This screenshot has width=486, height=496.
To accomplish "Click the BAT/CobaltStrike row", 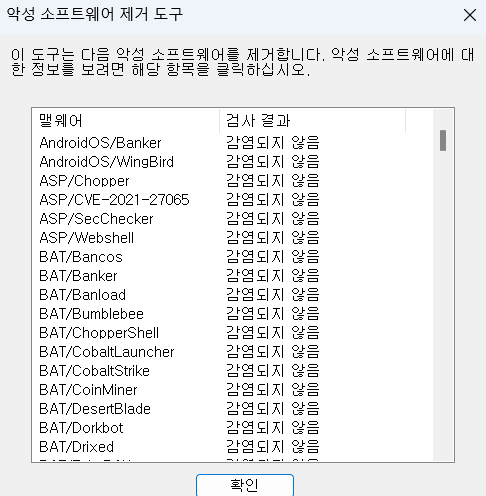I will tap(94, 371).
